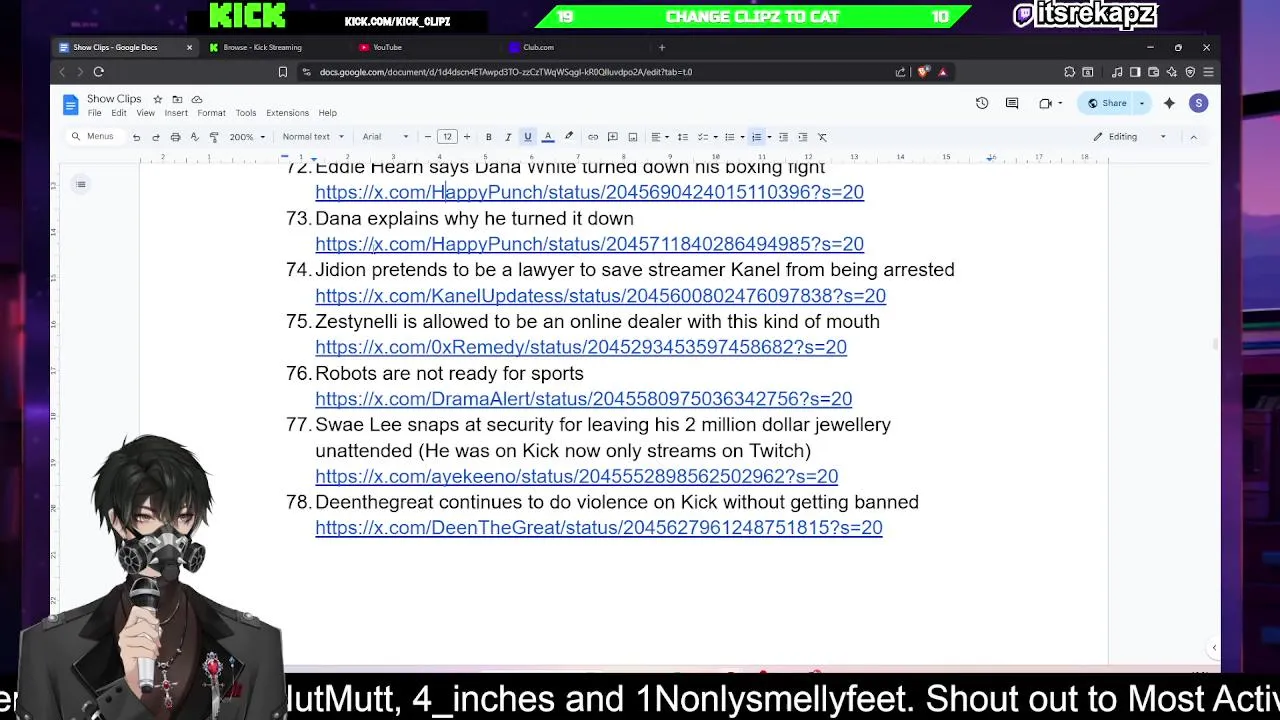Open the text color picker
The width and height of the screenshot is (1280, 720).
pos(548,137)
